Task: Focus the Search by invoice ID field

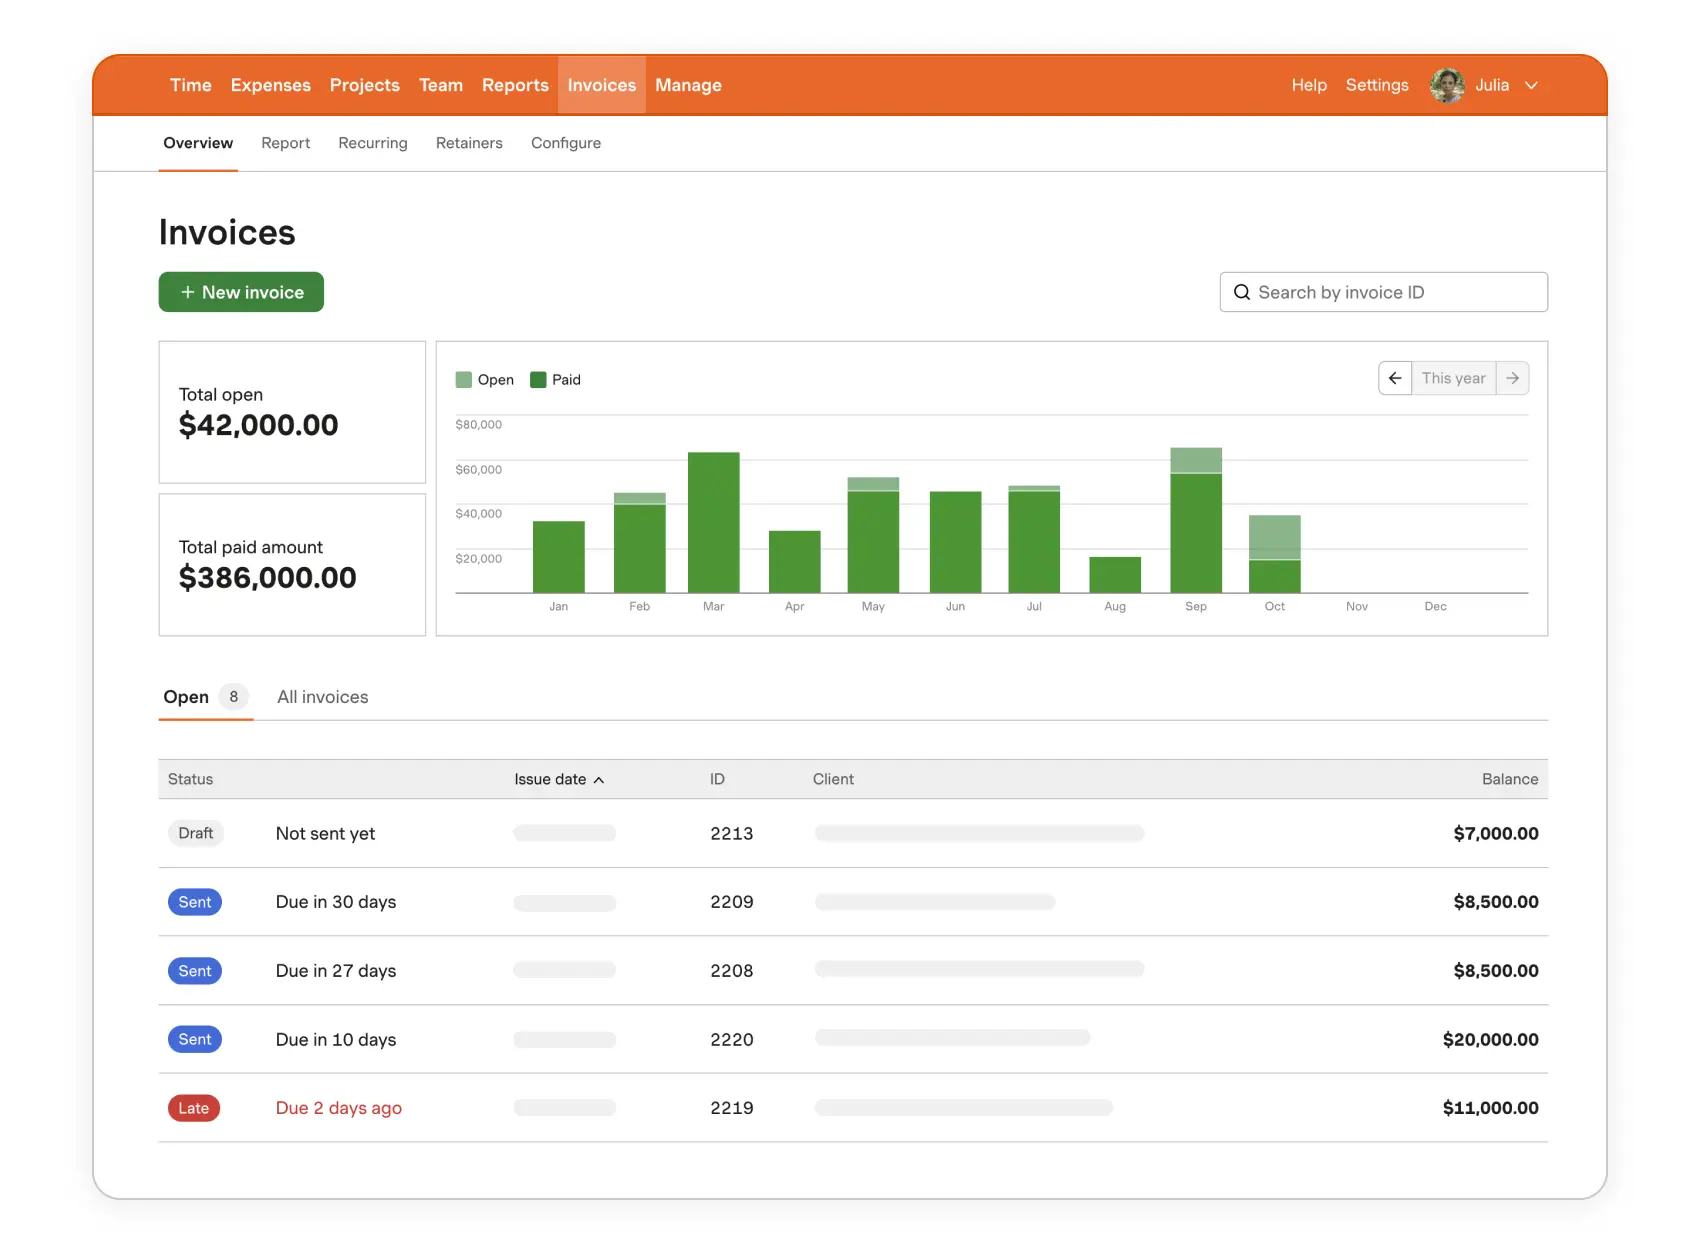Action: click(x=1395, y=292)
